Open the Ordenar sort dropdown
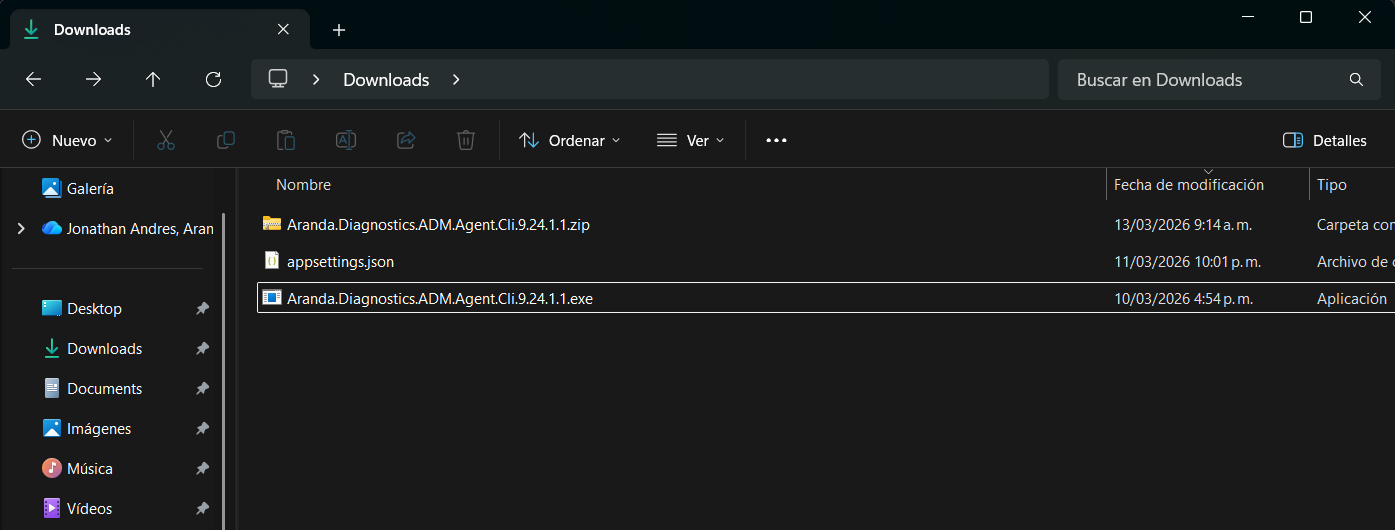This screenshot has height=530, width=1395. [570, 141]
